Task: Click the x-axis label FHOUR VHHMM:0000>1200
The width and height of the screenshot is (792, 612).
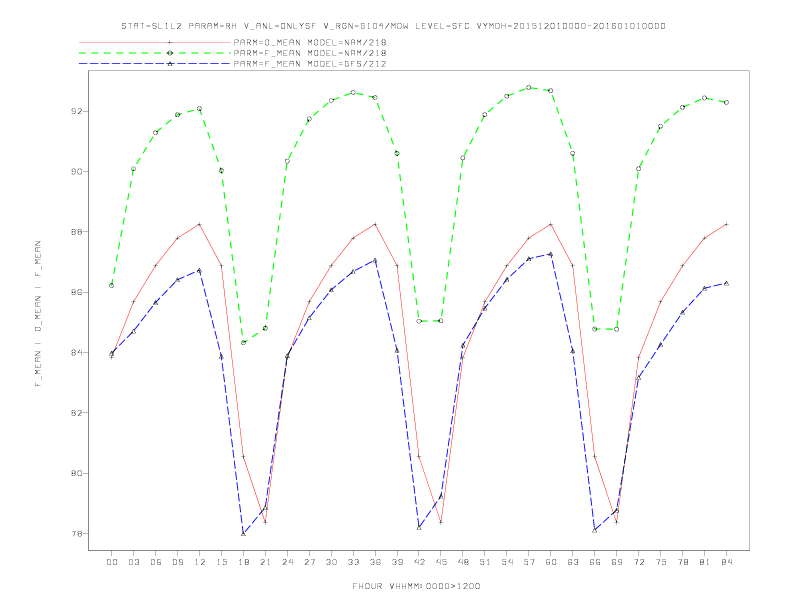Action: (x=416, y=586)
